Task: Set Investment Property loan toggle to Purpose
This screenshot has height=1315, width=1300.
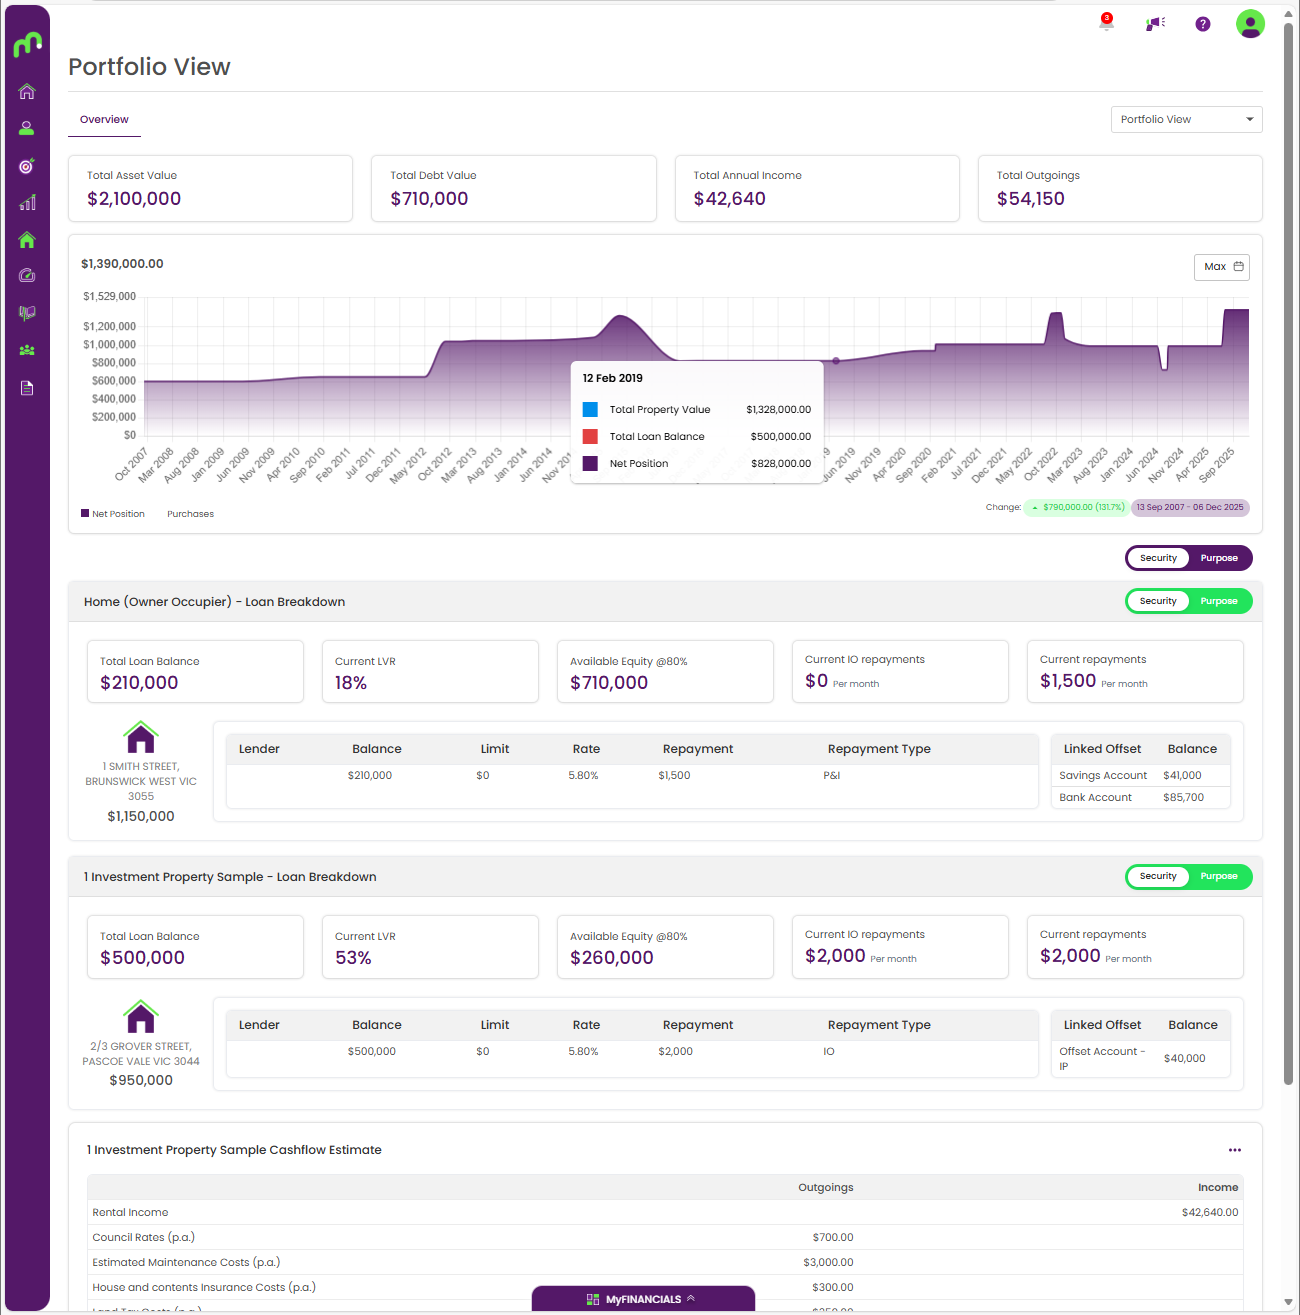Action: coord(1219,876)
